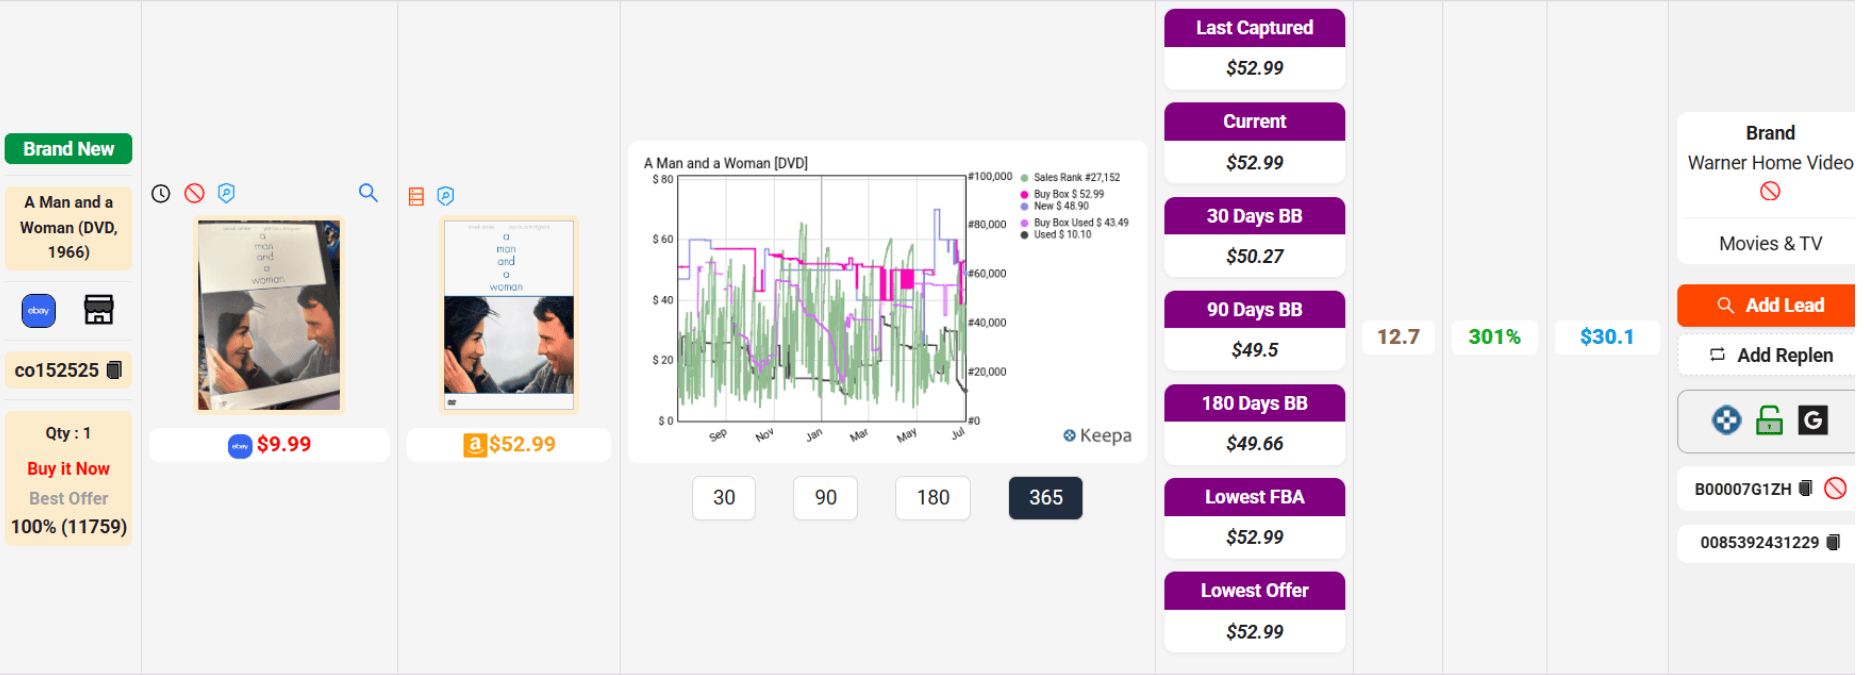Open the Amazon listing priced $52.99

click(509, 445)
